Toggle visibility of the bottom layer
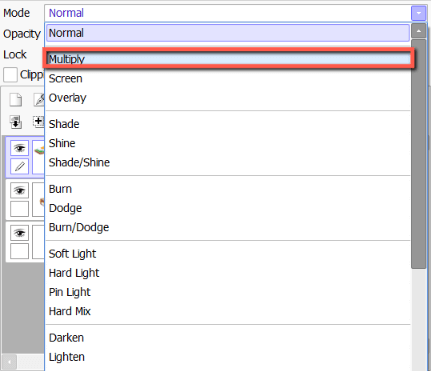Screen dimensions: 431x371 click(x=19, y=233)
